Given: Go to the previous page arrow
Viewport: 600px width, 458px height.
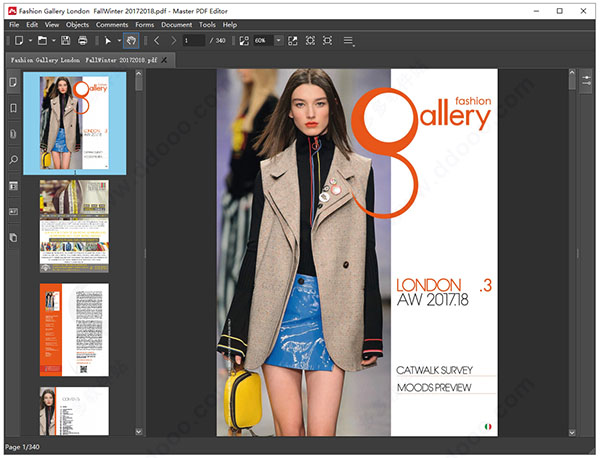Looking at the screenshot, I should coord(157,41).
